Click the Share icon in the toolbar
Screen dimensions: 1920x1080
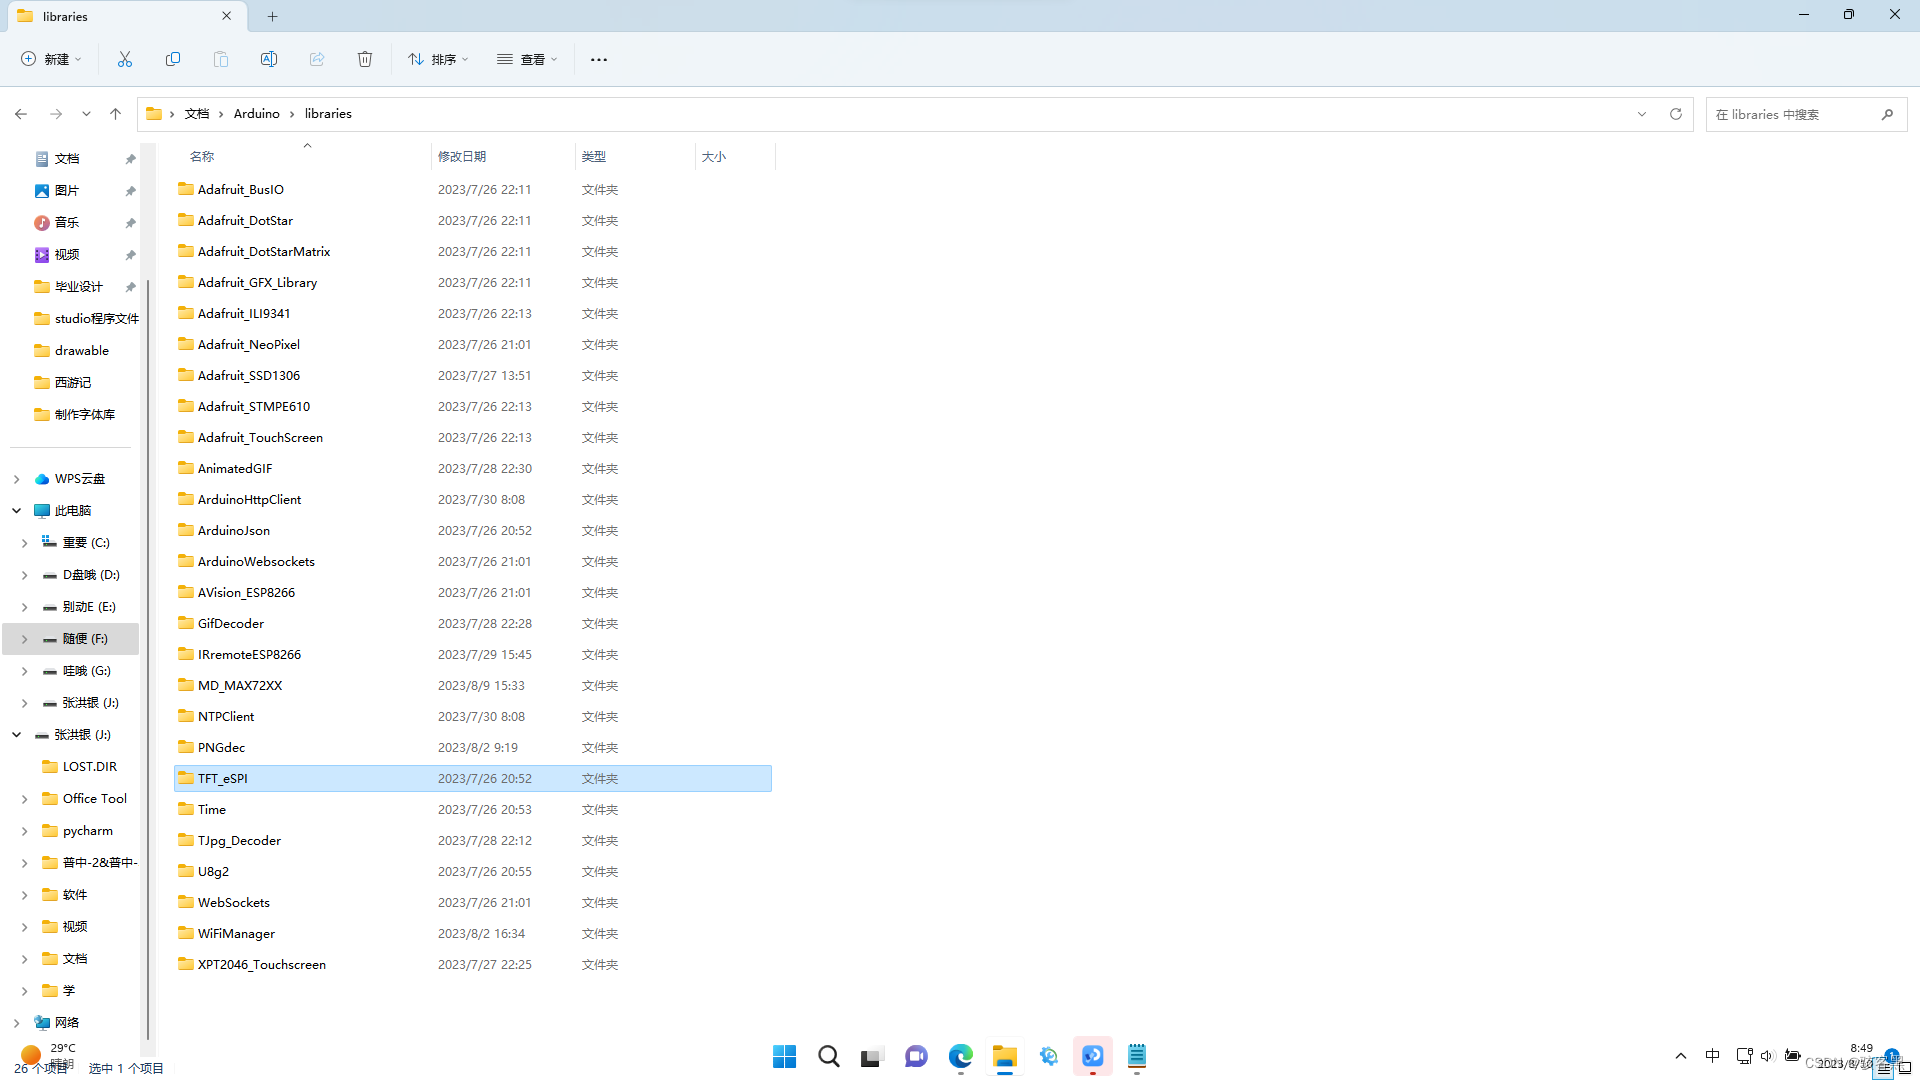(316, 59)
